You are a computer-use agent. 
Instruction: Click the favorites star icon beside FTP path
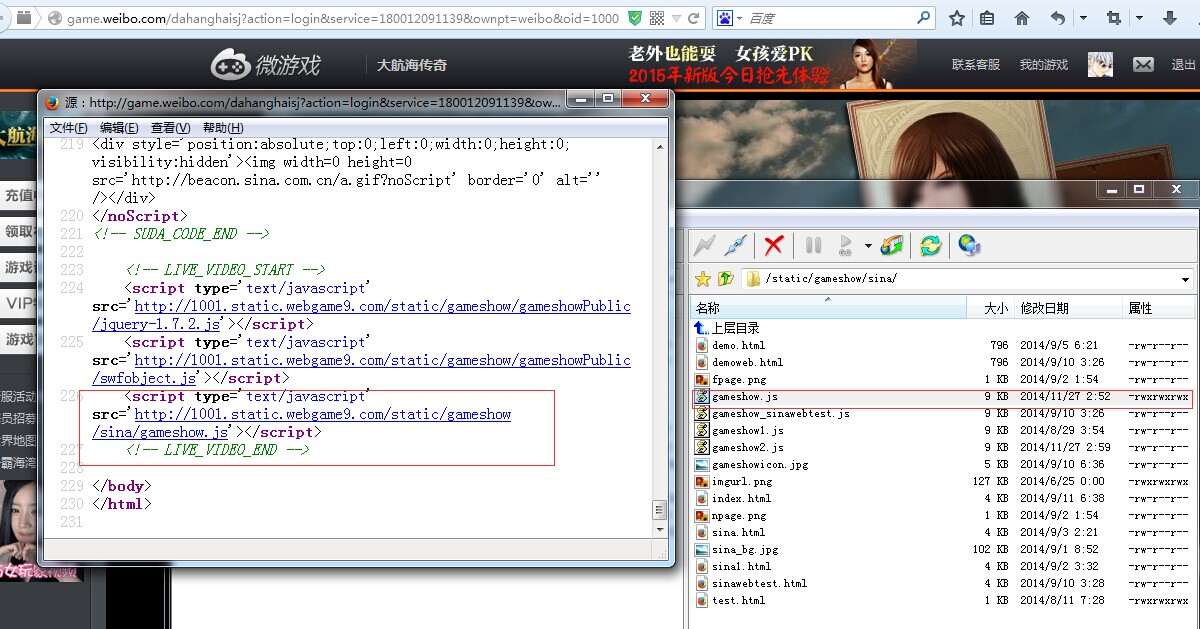tap(703, 279)
